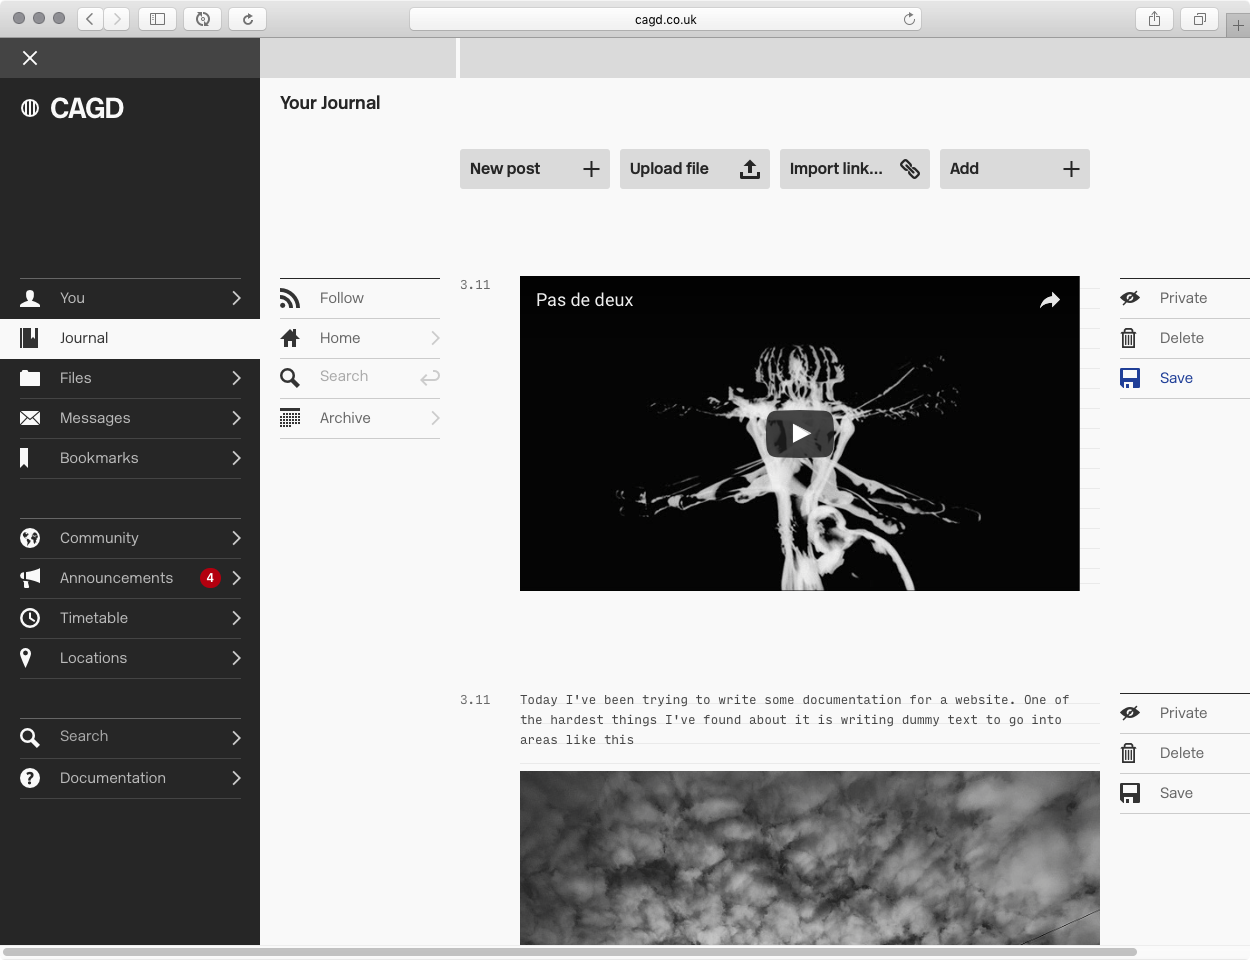
Task: Click the chain link icon on Import link
Action: [x=910, y=169]
